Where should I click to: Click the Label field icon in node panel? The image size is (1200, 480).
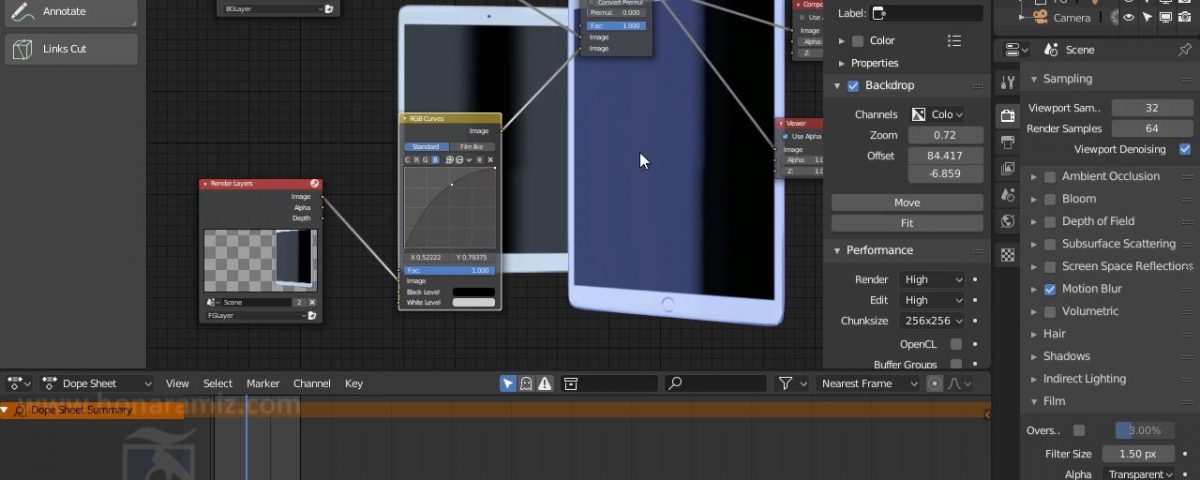879,13
